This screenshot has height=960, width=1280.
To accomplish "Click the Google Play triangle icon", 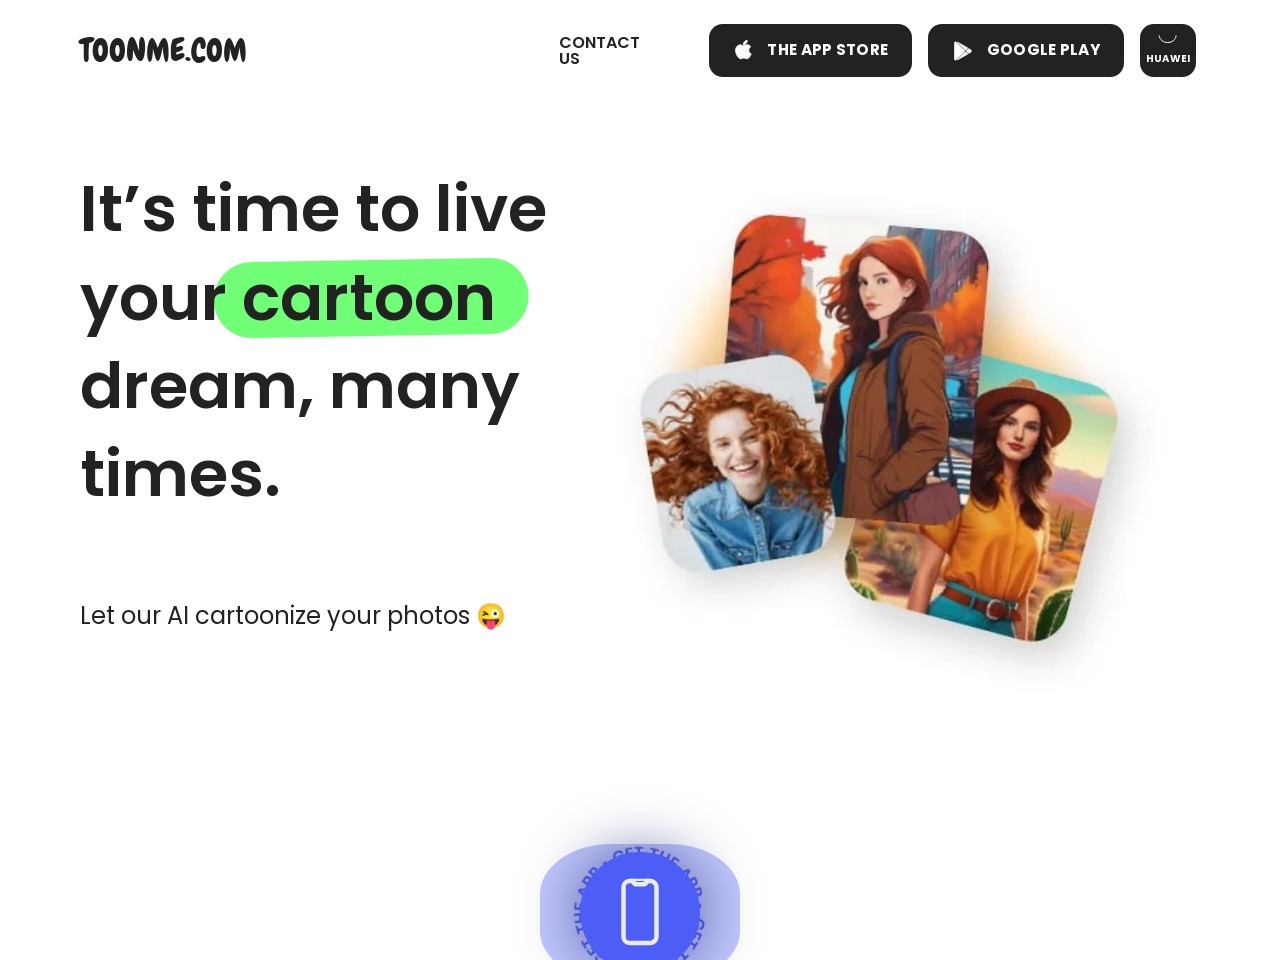I will pyautogui.click(x=962, y=51).
